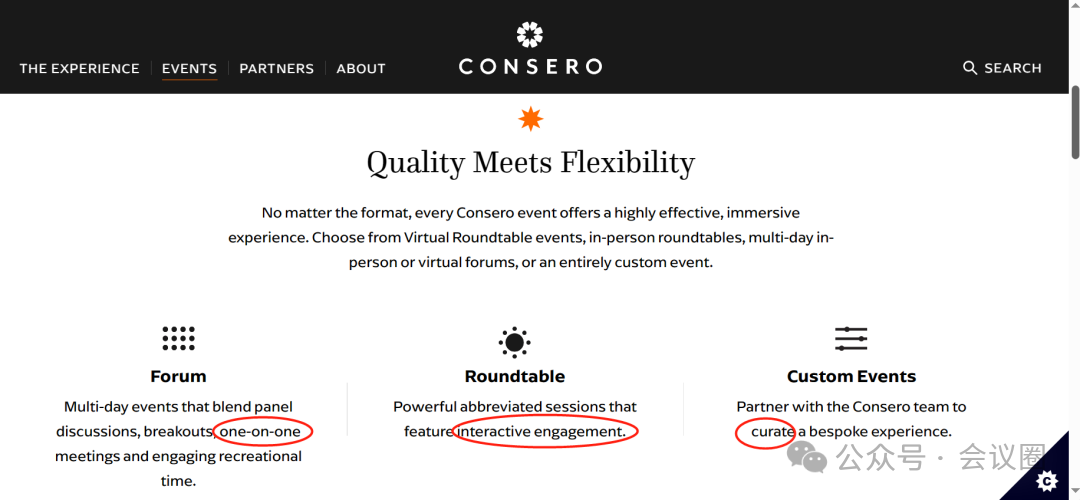The width and height of the screenshot is (1080, 500).
Task: Click the WeChat logo in watermark
Action: point(807,457)
